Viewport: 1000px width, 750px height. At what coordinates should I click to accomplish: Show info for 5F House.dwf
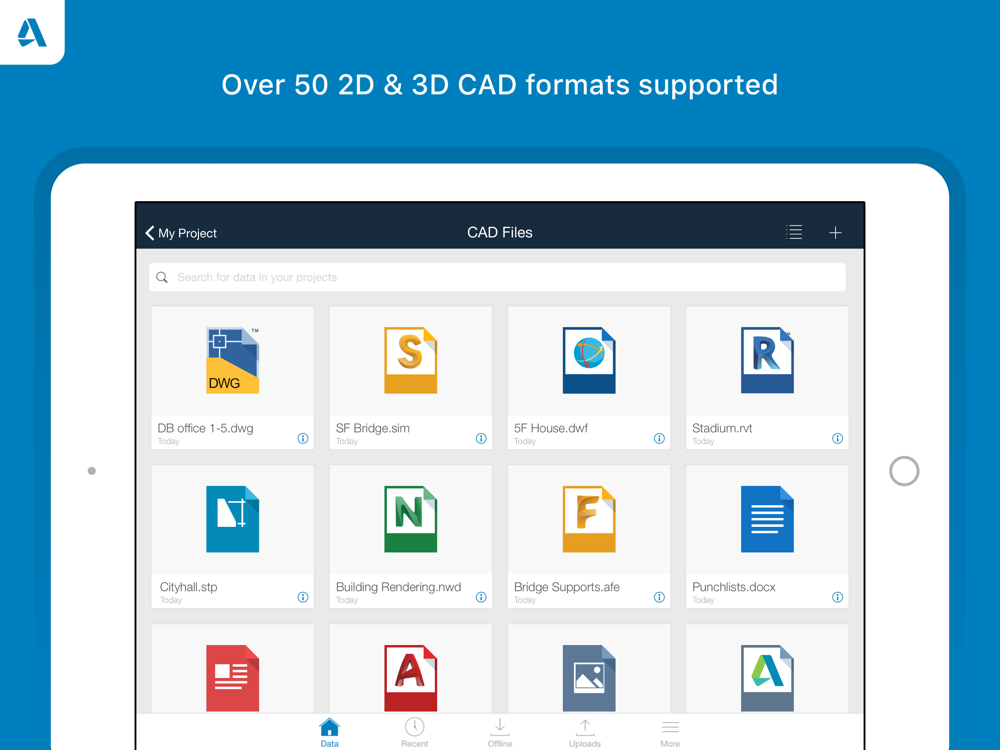[659, 438]
